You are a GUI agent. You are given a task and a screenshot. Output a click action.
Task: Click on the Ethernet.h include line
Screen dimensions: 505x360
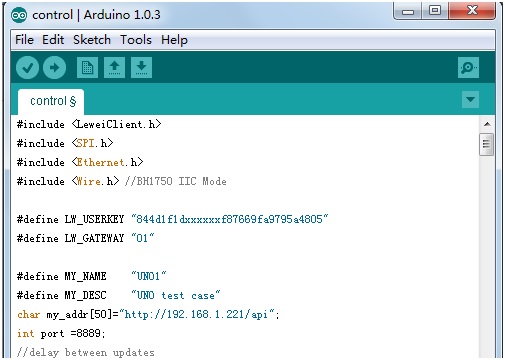[80, 162]
